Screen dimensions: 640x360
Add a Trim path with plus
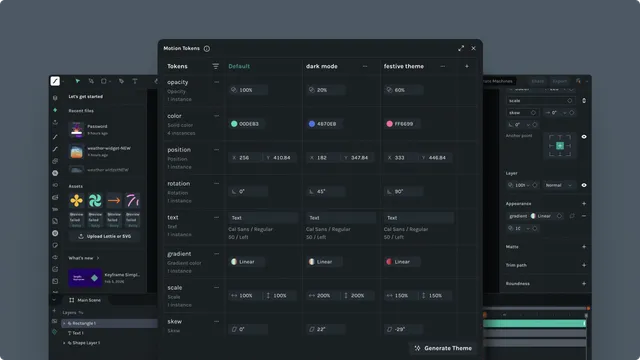(x=584, y=265)
